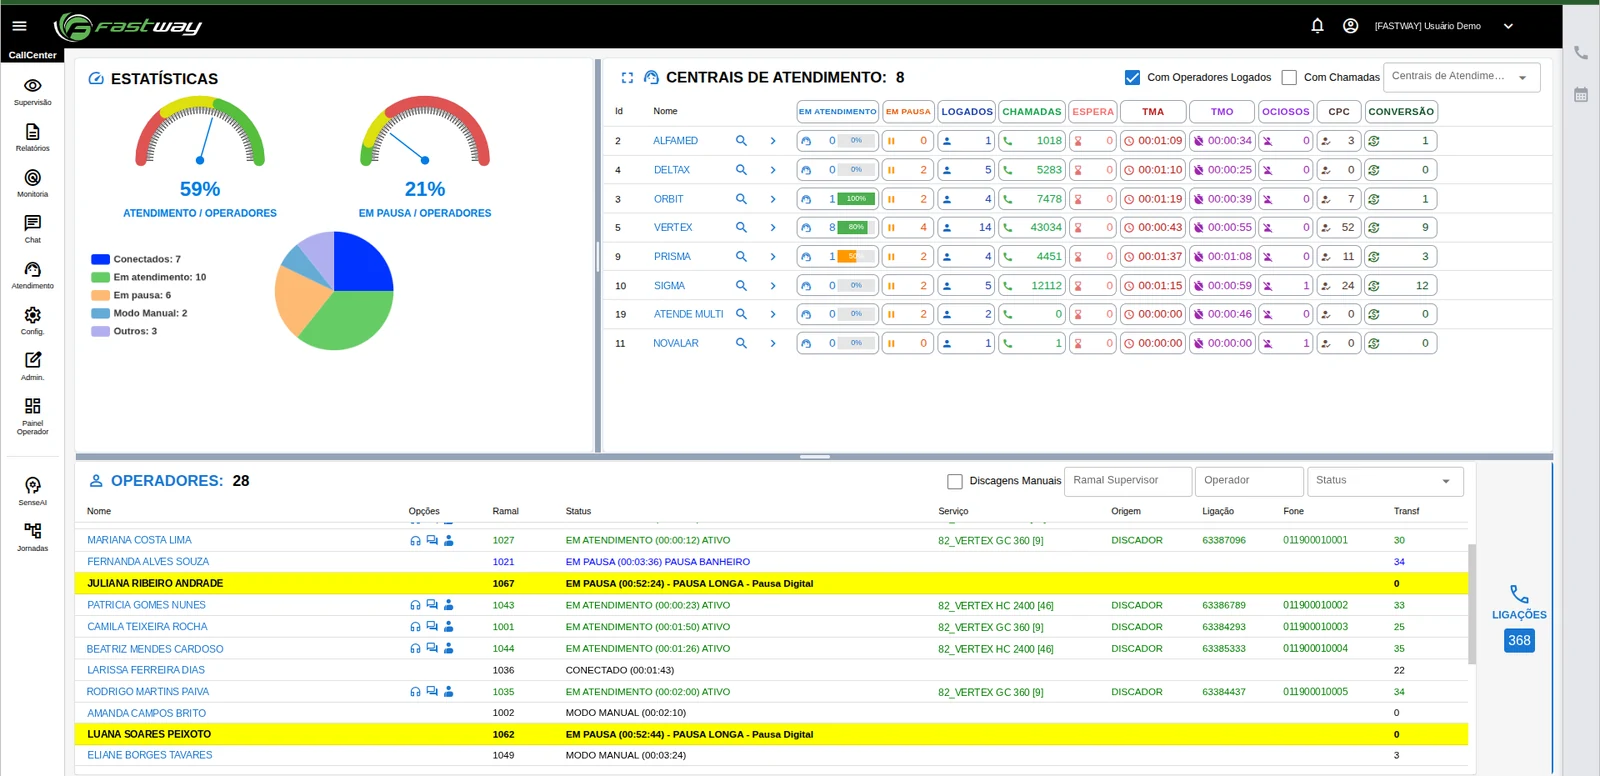Viewport: 1600px width, 776px height.
Task: Open the Atendimento sidebar item
Action: coord(32,275)
